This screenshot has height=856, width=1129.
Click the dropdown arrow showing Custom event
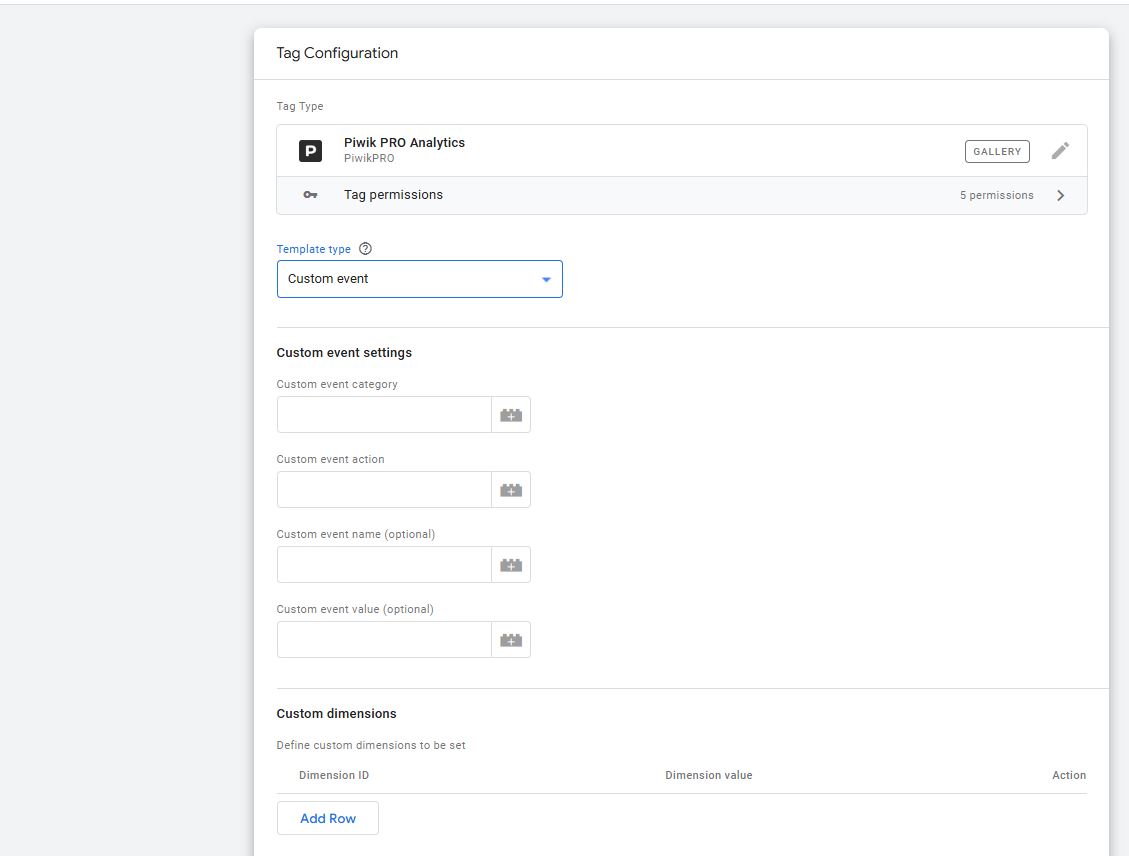[546, 279]
